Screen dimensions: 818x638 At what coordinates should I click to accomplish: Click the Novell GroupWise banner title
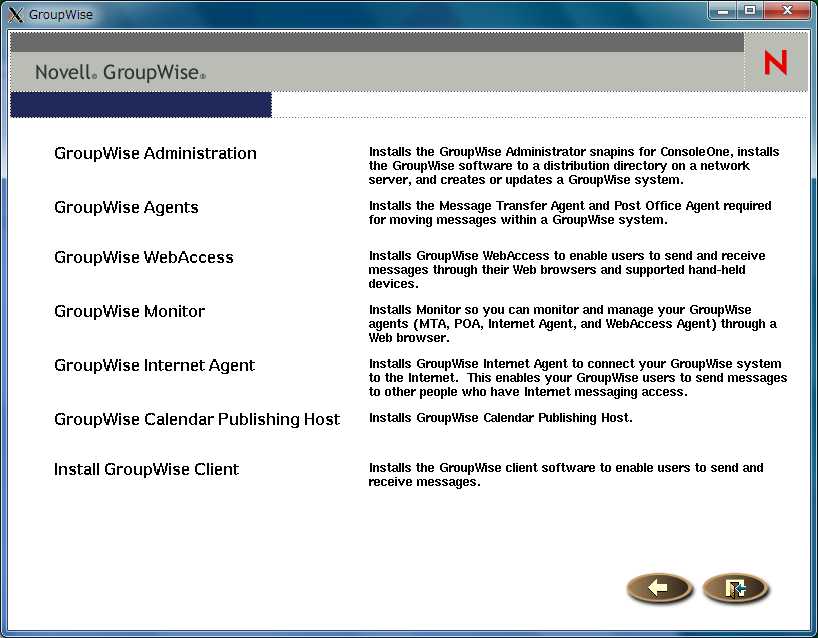coord(121,73)
